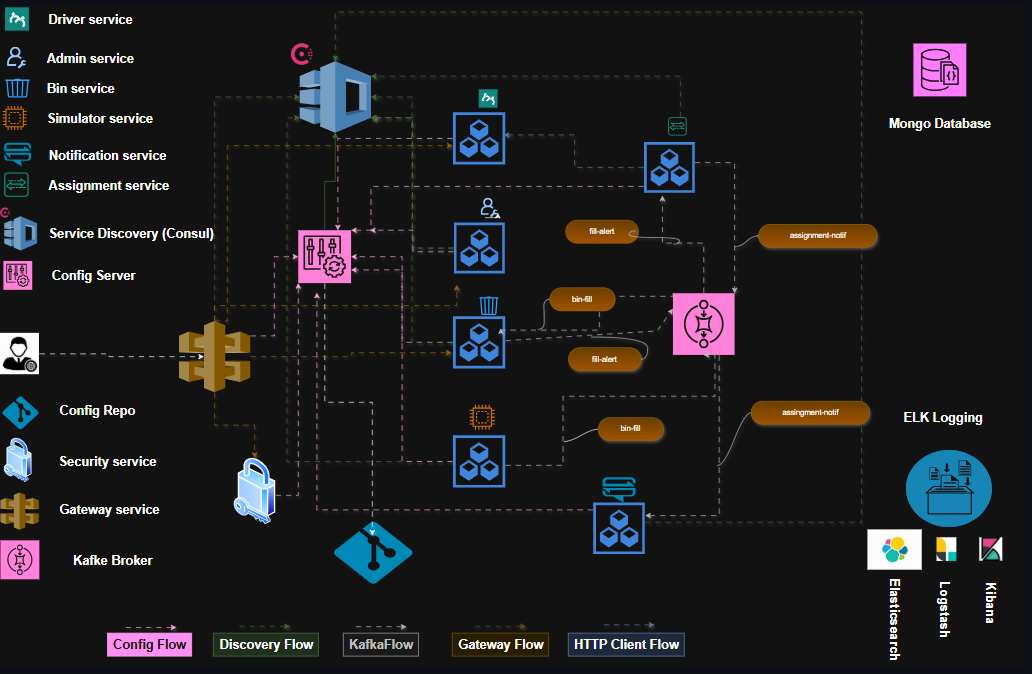Select the Gateway Flow legend box
The width and height of the screenshot is (1032, 674).
500,644
